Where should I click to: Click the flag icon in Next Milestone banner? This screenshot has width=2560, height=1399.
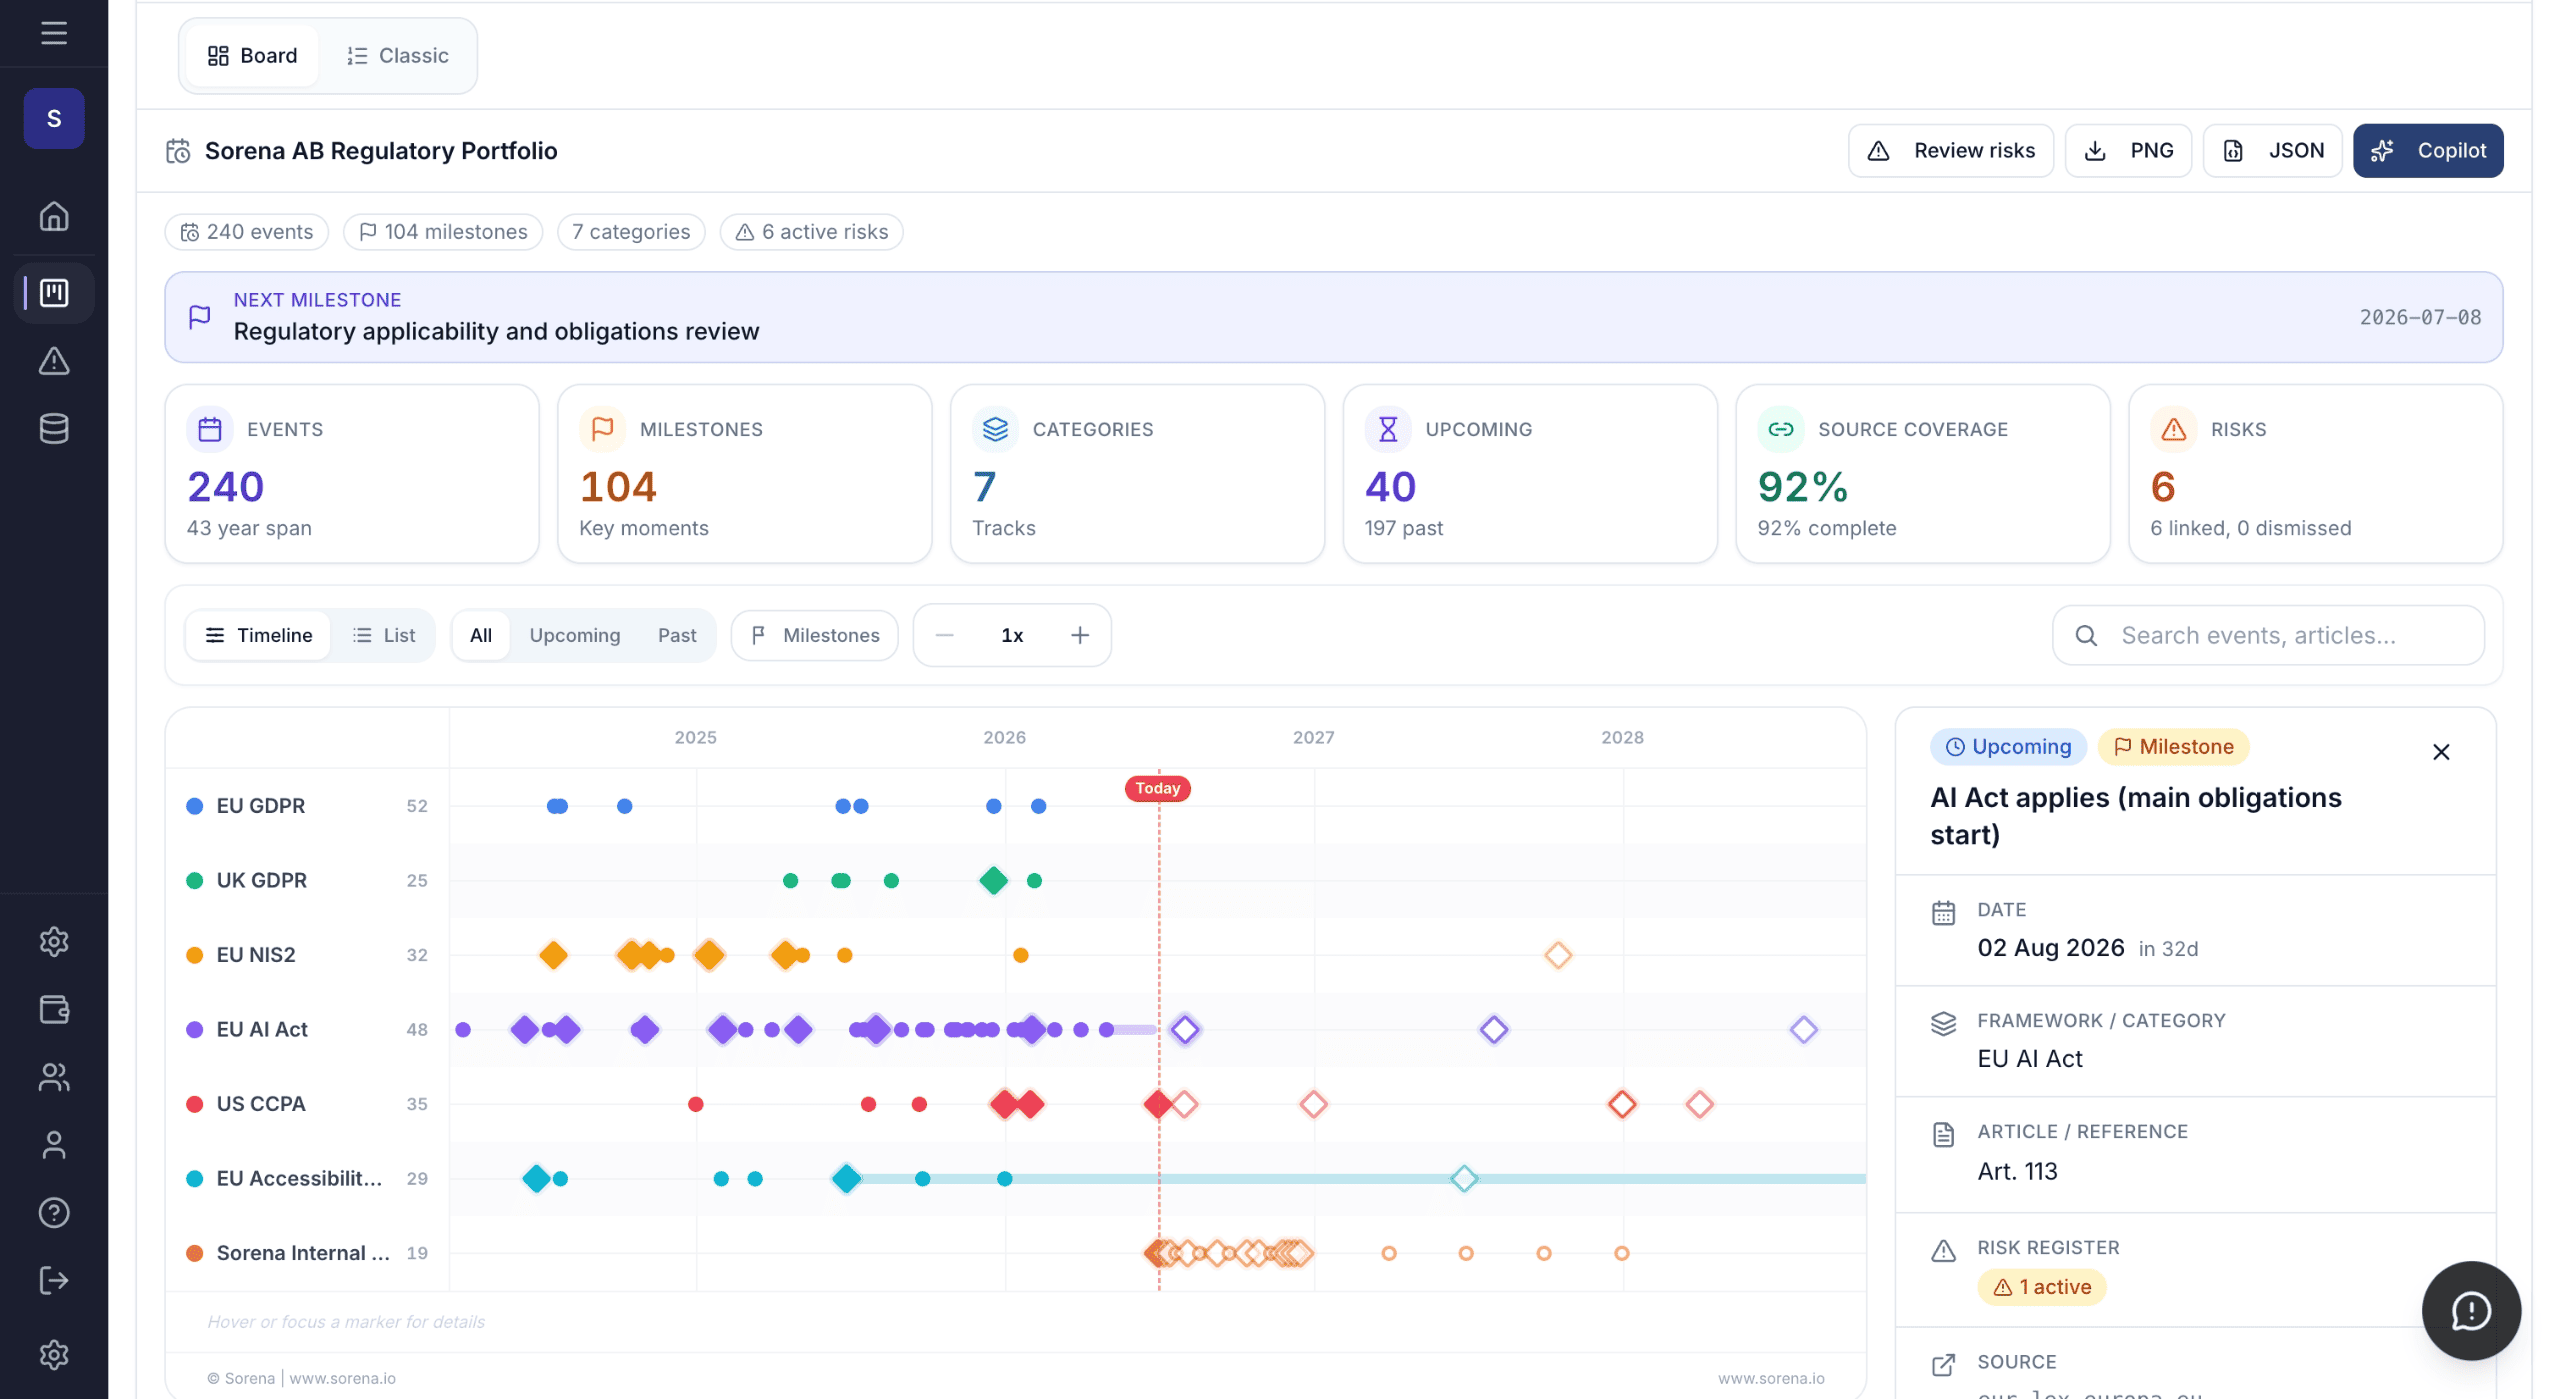[200, 317]
